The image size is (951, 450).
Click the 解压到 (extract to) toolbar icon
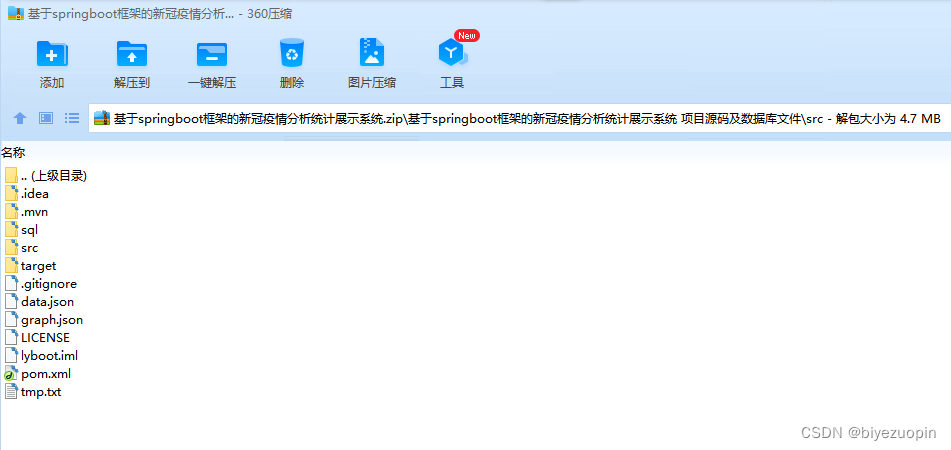pyautogui.click(x=132, y=54)
